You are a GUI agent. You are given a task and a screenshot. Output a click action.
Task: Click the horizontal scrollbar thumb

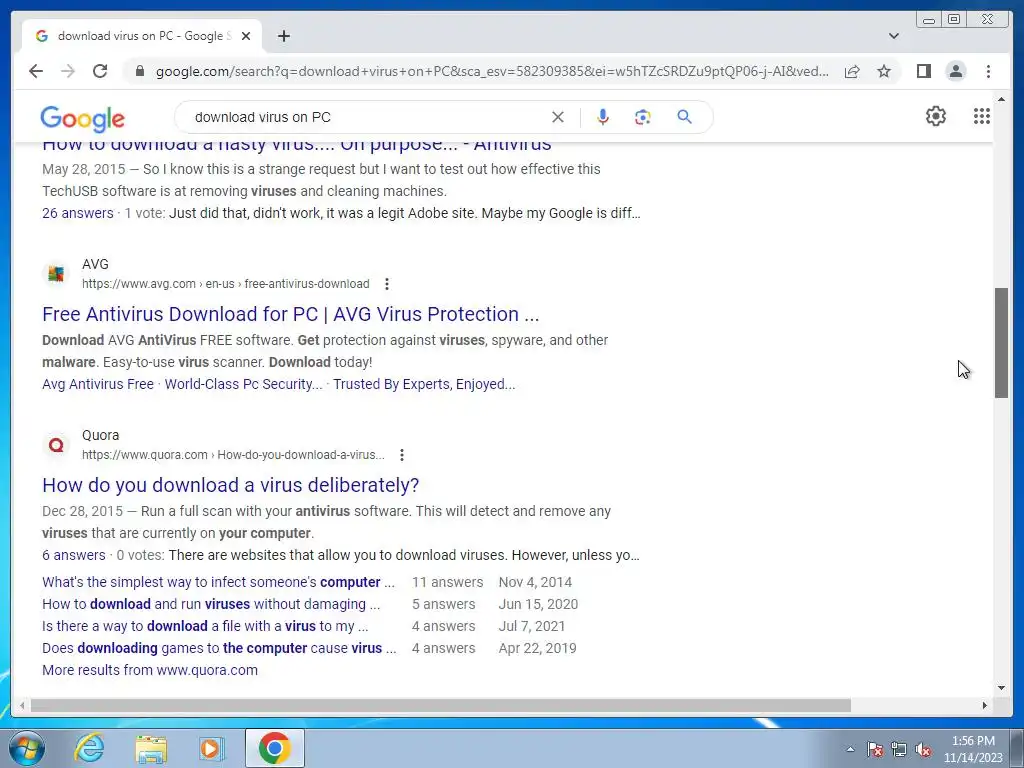[441, 705]
